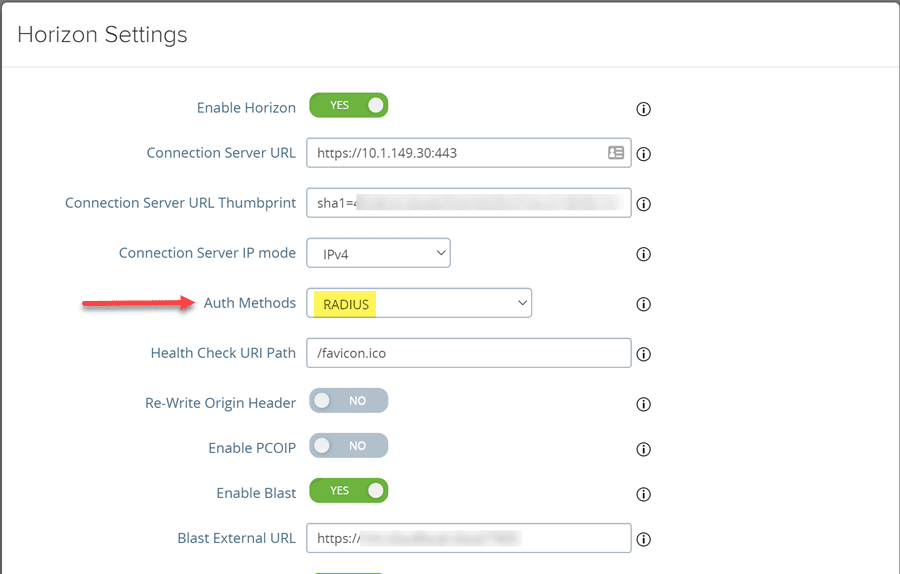Open info for Re-Write Origin Header
The width and height of the screenshot is (900, 574).
click(x=644, y=404)
